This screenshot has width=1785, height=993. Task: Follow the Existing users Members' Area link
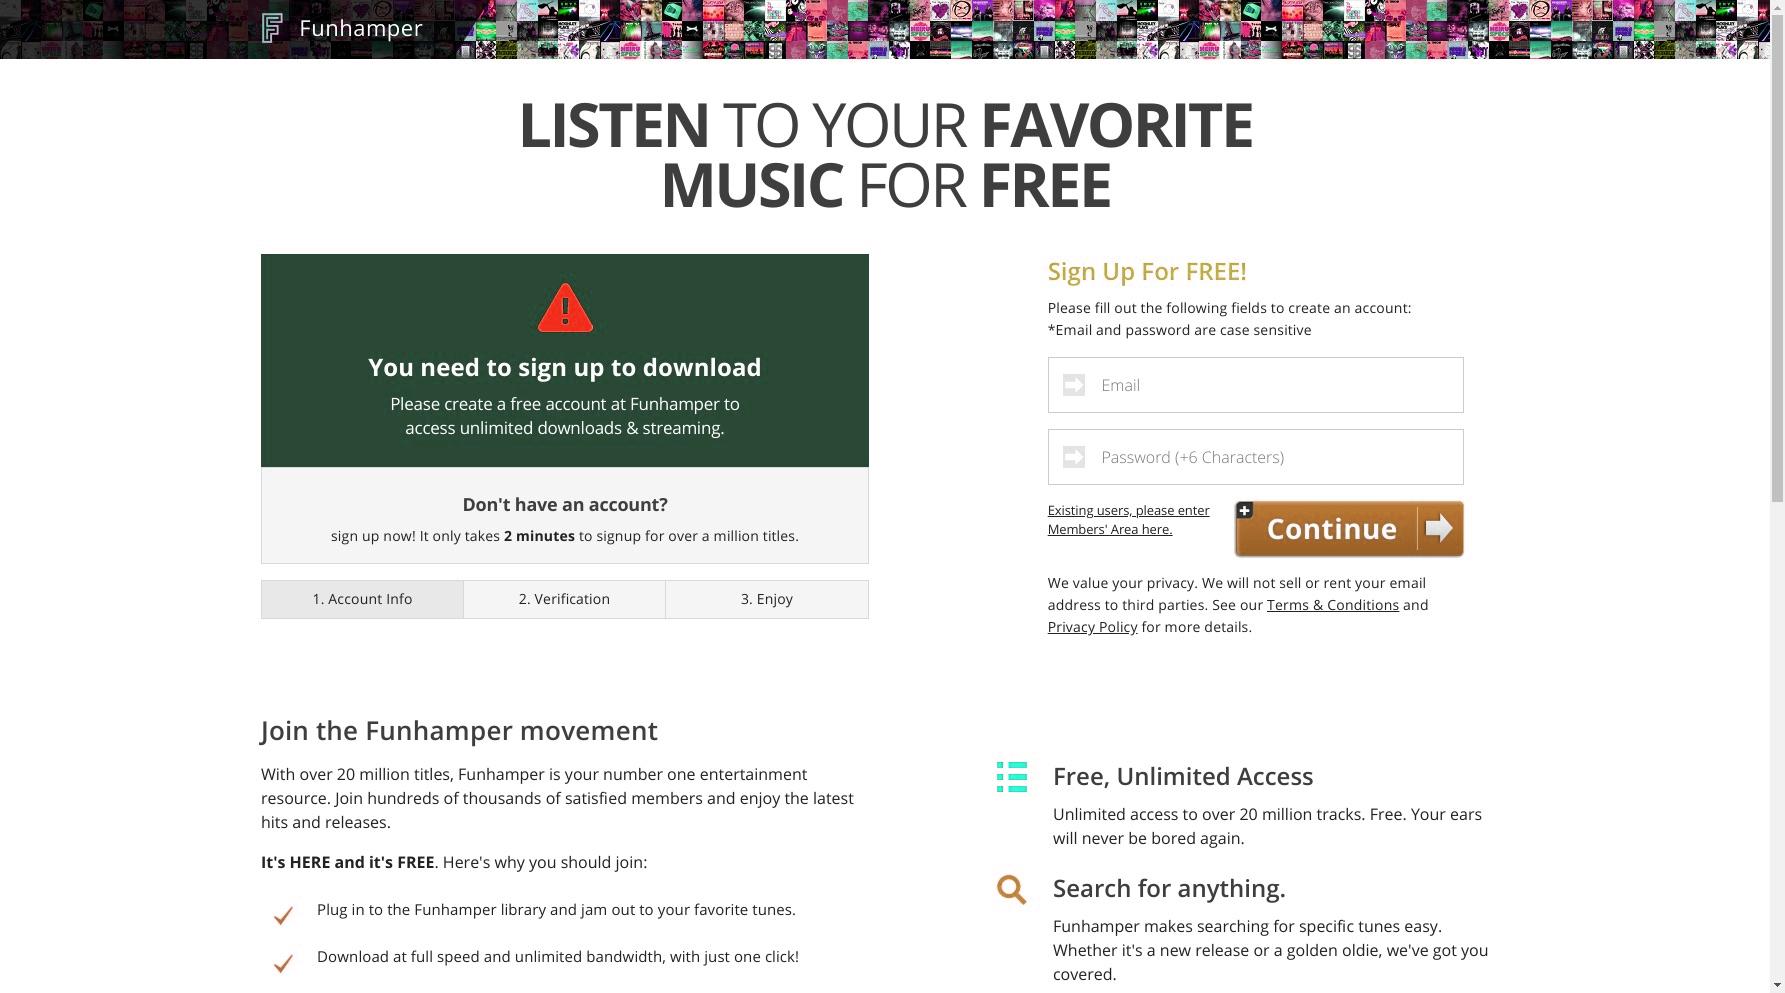click(1128, 519)
